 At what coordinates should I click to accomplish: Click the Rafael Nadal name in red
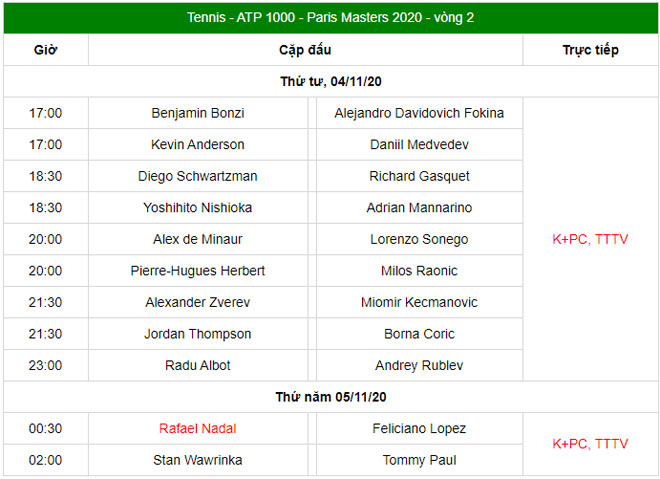click(x=197, y=428)
